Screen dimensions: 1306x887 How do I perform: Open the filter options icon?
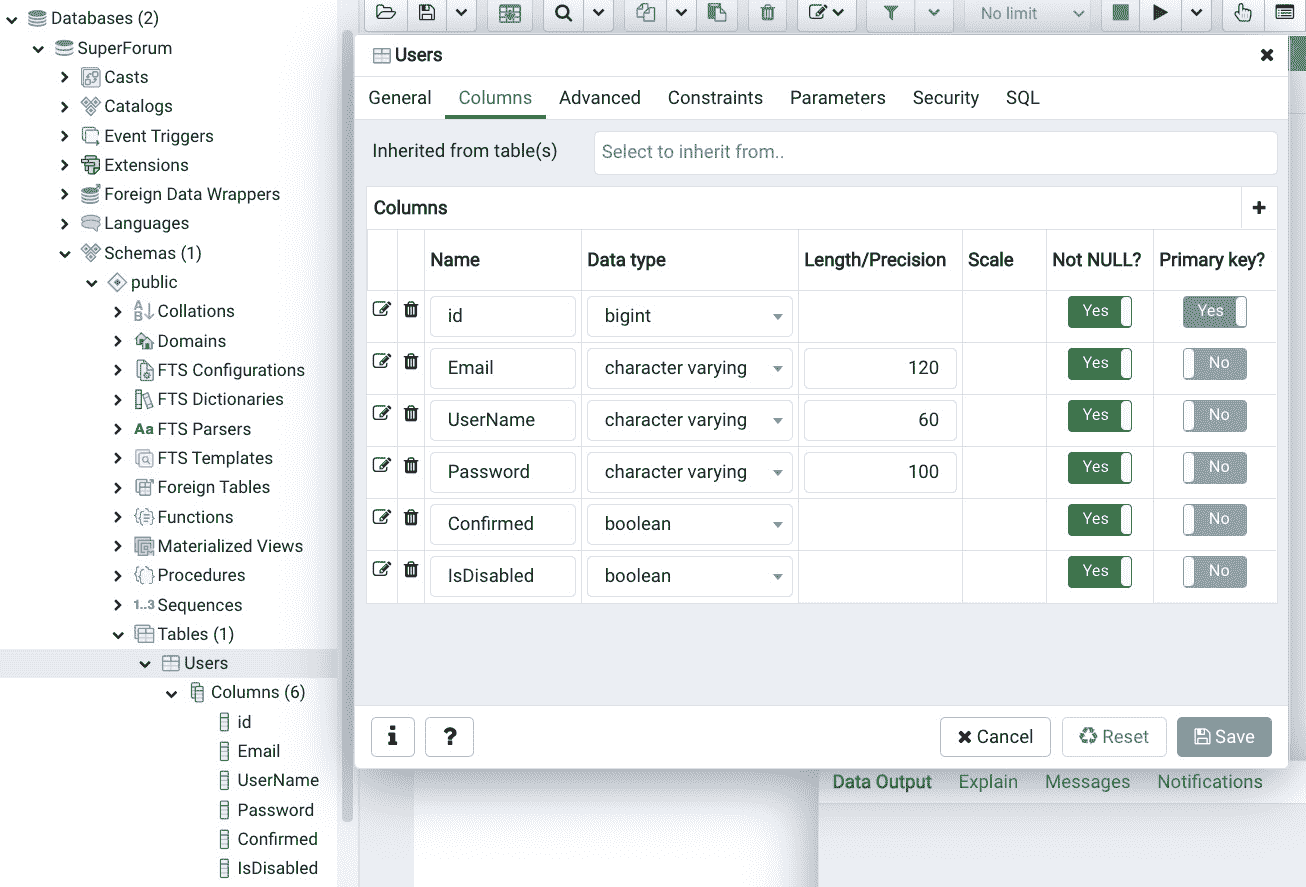click(888, 14)
